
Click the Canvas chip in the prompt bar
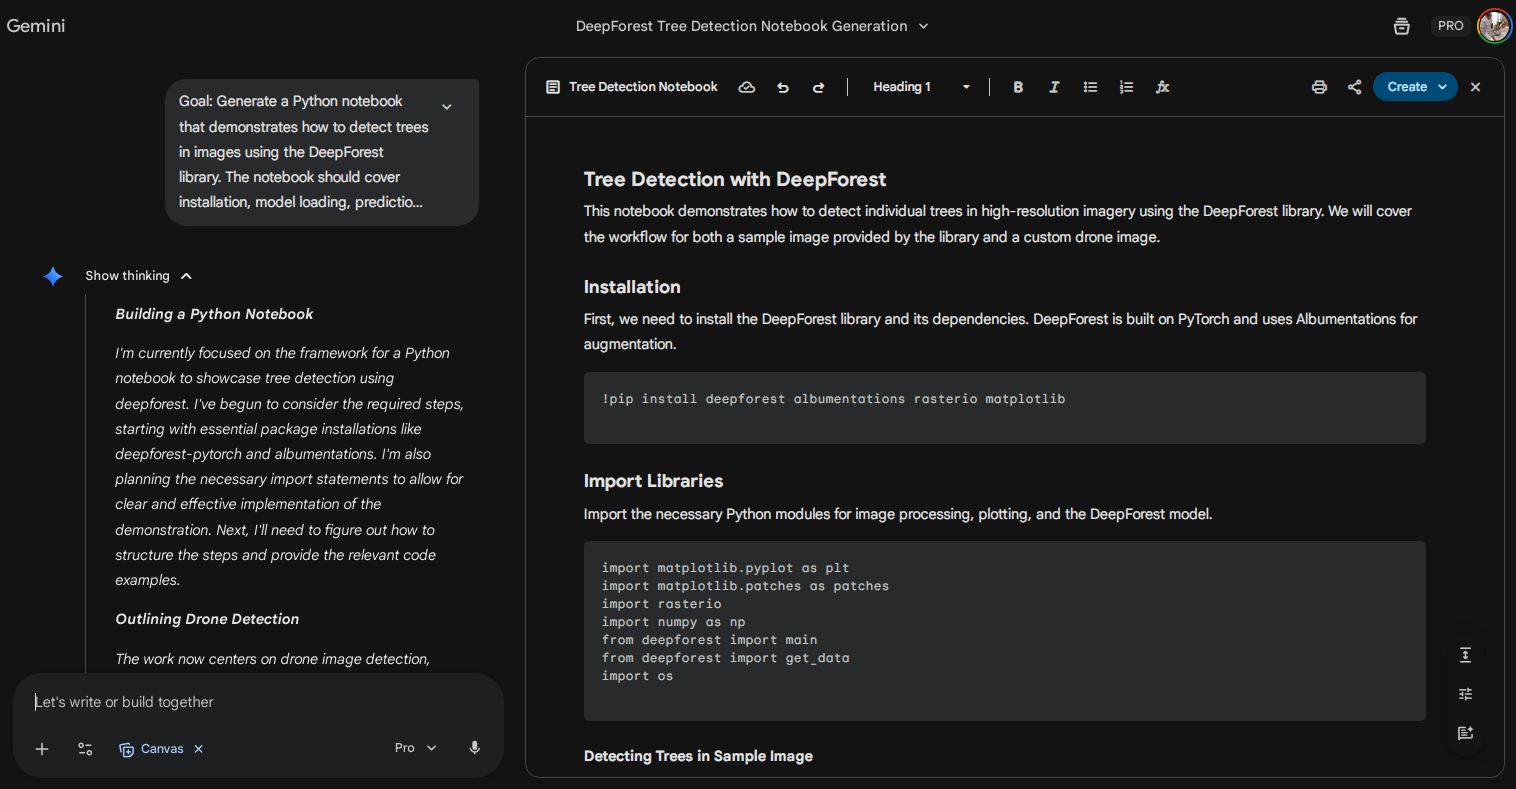(152, 748)
